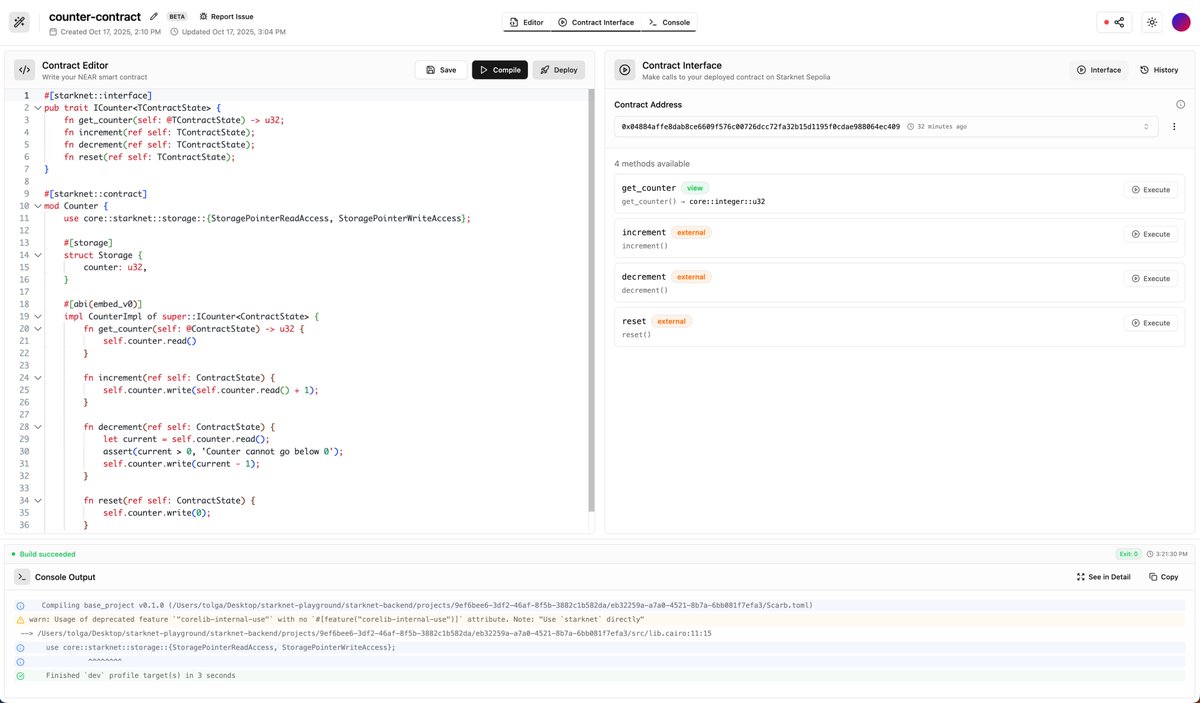Click the 'Build succeeded' status text
This screenshot has width=1200, height=703.
[46, 554]
